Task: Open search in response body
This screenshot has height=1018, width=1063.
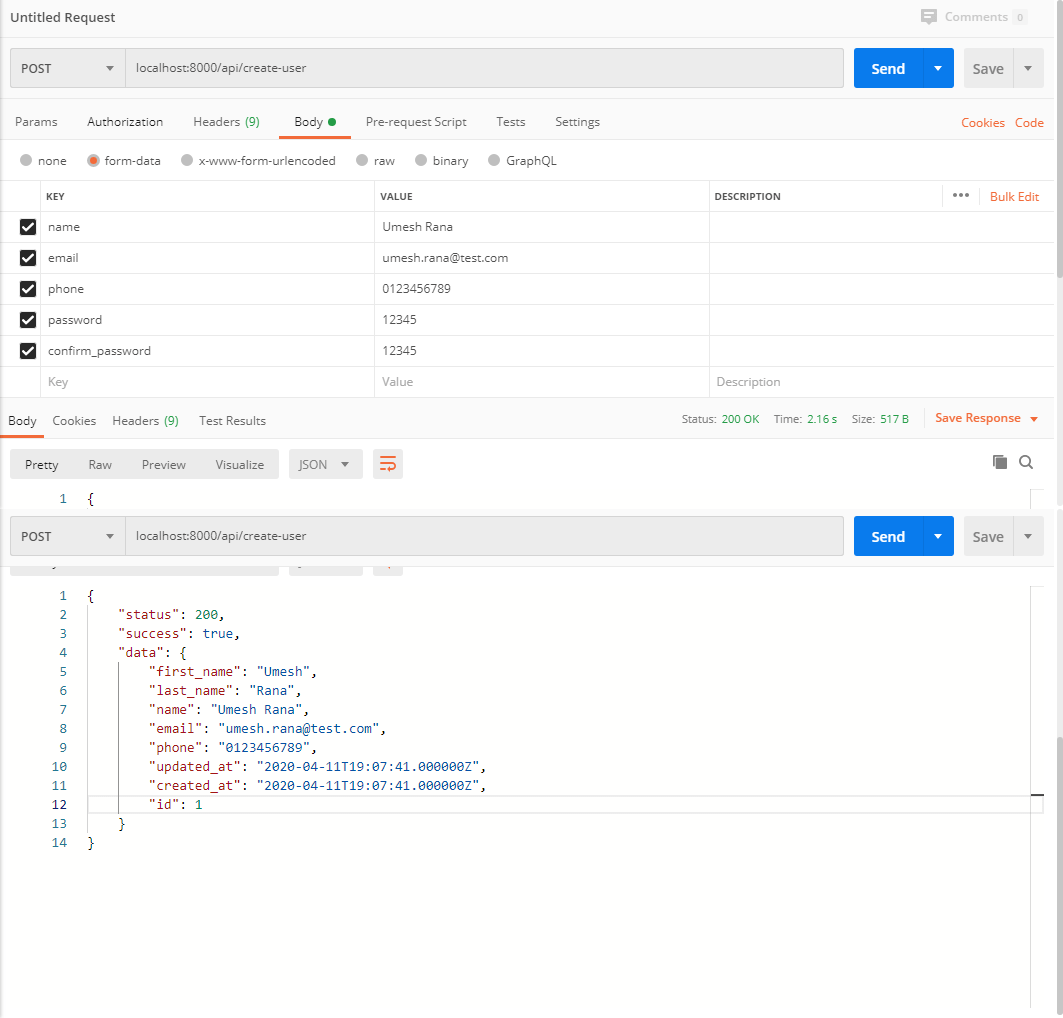Action: click(1026, 462)
